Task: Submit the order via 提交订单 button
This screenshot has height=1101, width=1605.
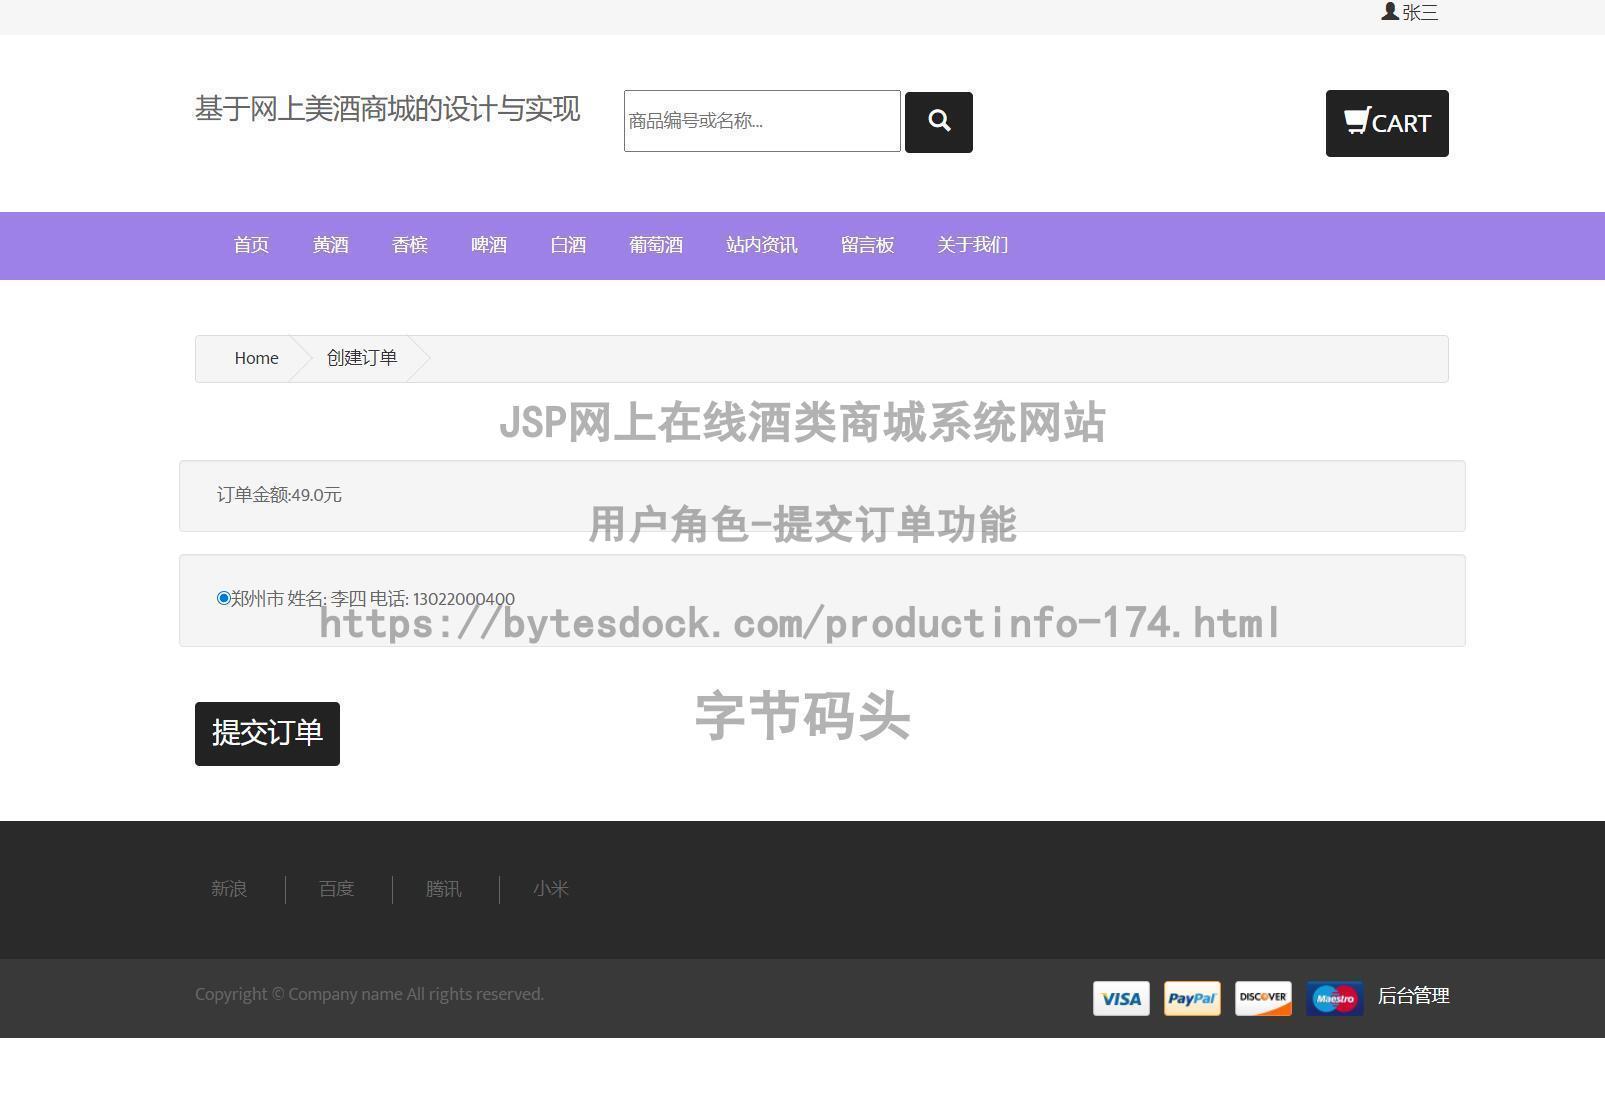Action: coord(266,733)
